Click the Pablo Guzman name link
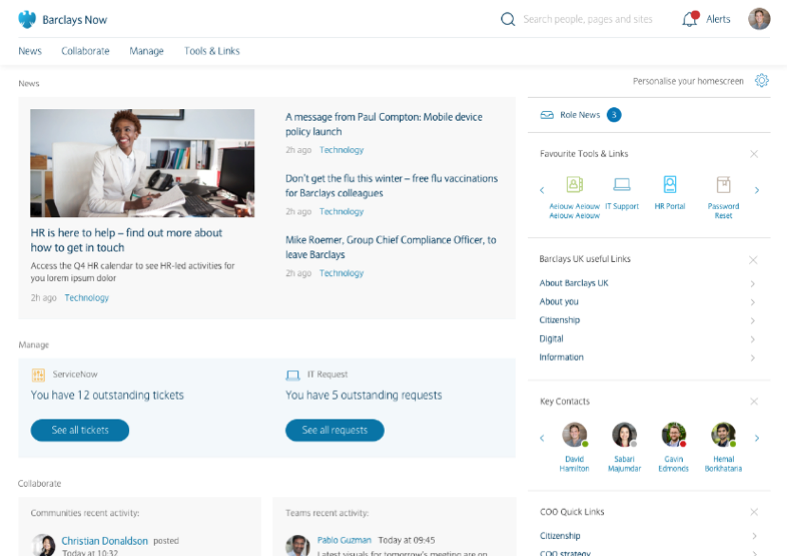Screen dimensions: 787x556 tap(344, 540)
